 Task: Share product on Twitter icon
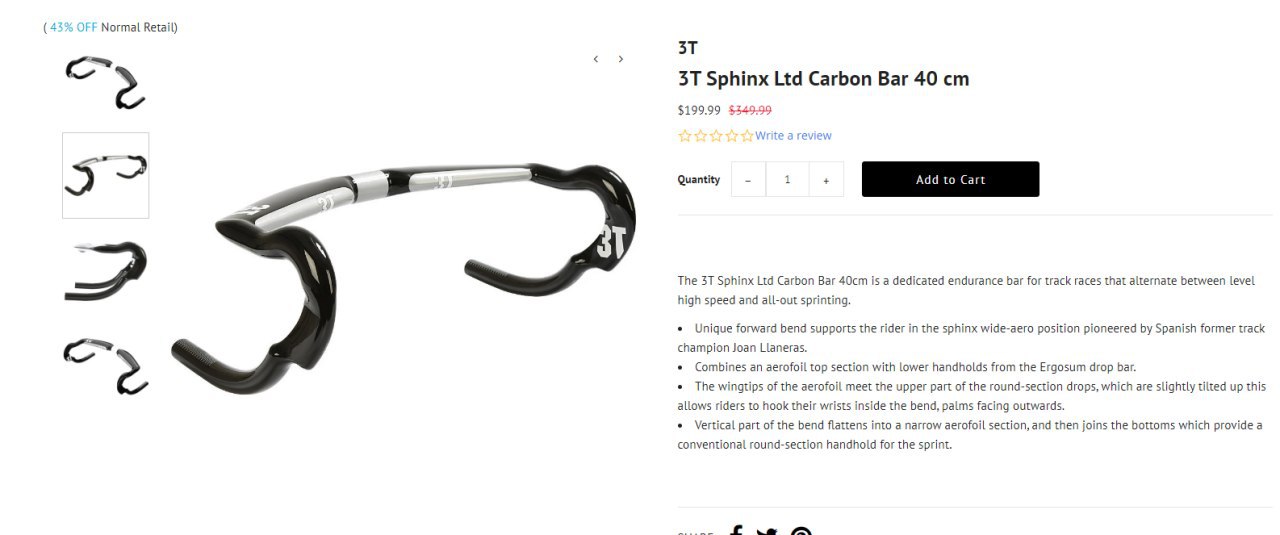(x=767, y=531)
